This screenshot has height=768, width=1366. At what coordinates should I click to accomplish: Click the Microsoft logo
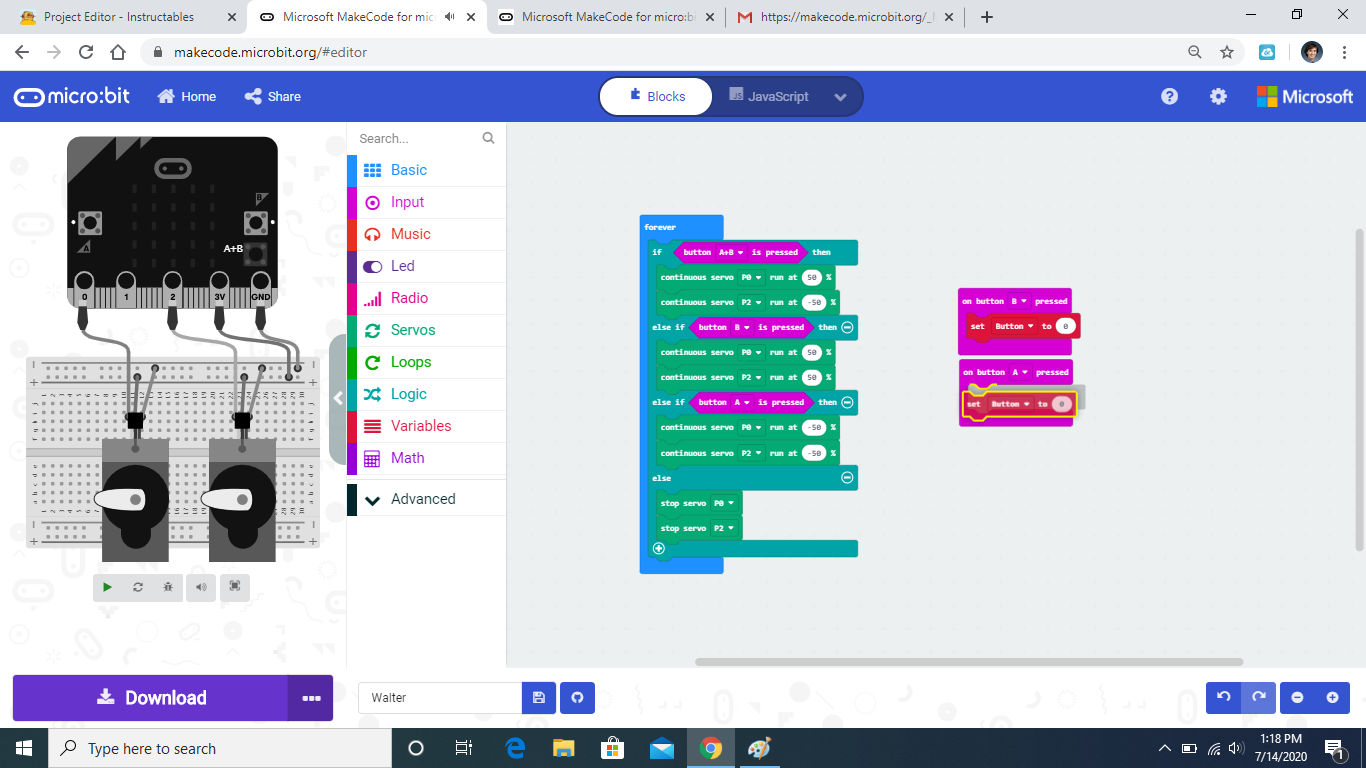click(1305, 97)
